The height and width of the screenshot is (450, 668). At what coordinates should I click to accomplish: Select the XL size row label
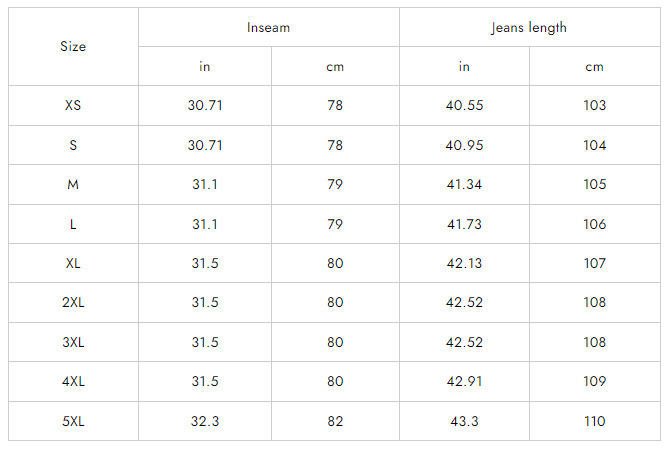(x=73, y=264)
